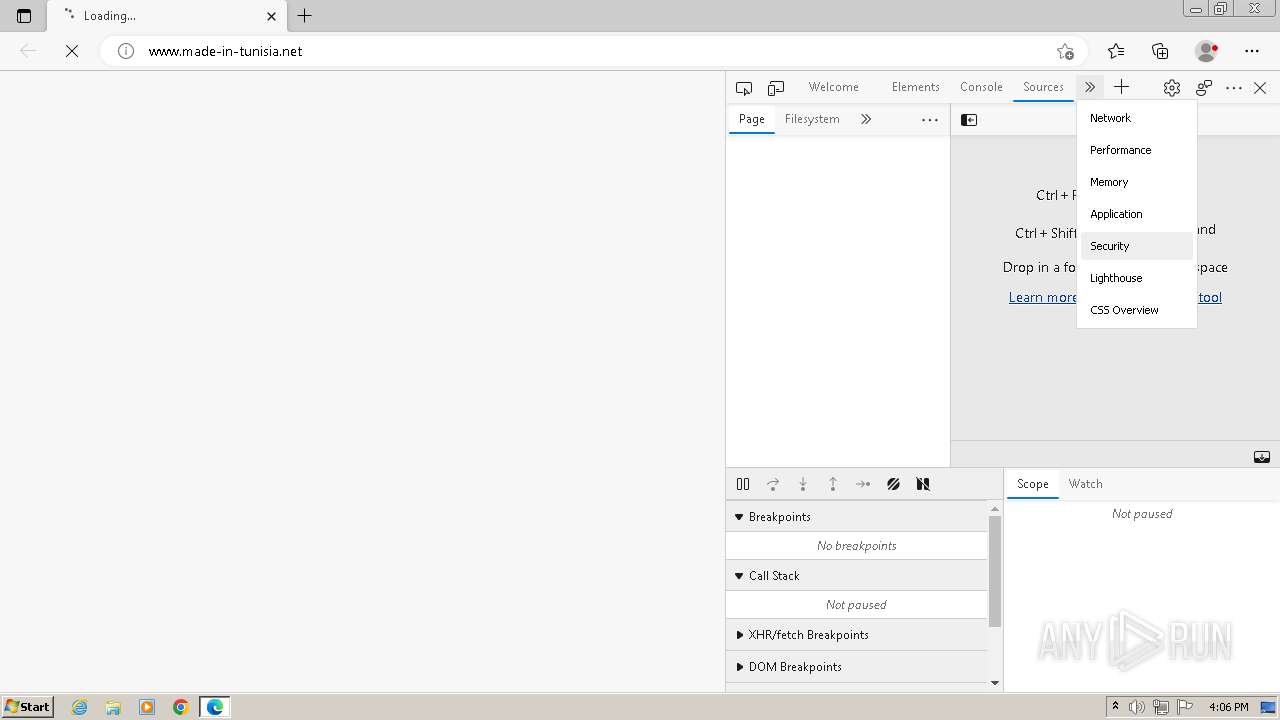Choose Security from the overflow menu
1280x720 pixels.
click(x=1137, y=246)
